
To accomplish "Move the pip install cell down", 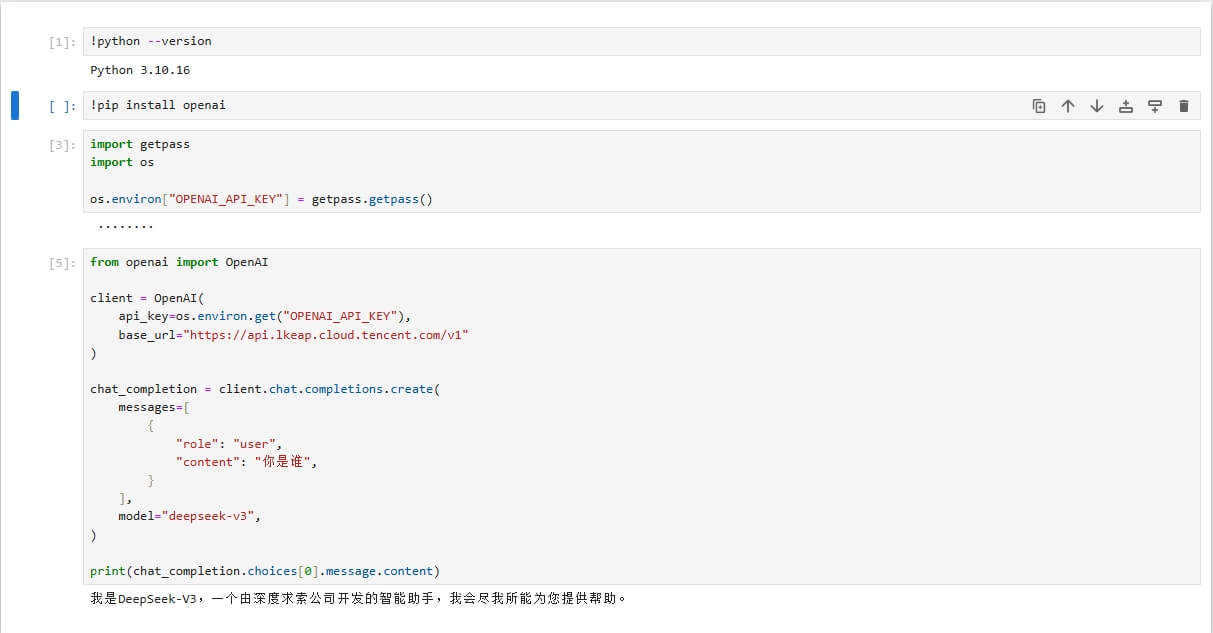I will (1096, 105).
